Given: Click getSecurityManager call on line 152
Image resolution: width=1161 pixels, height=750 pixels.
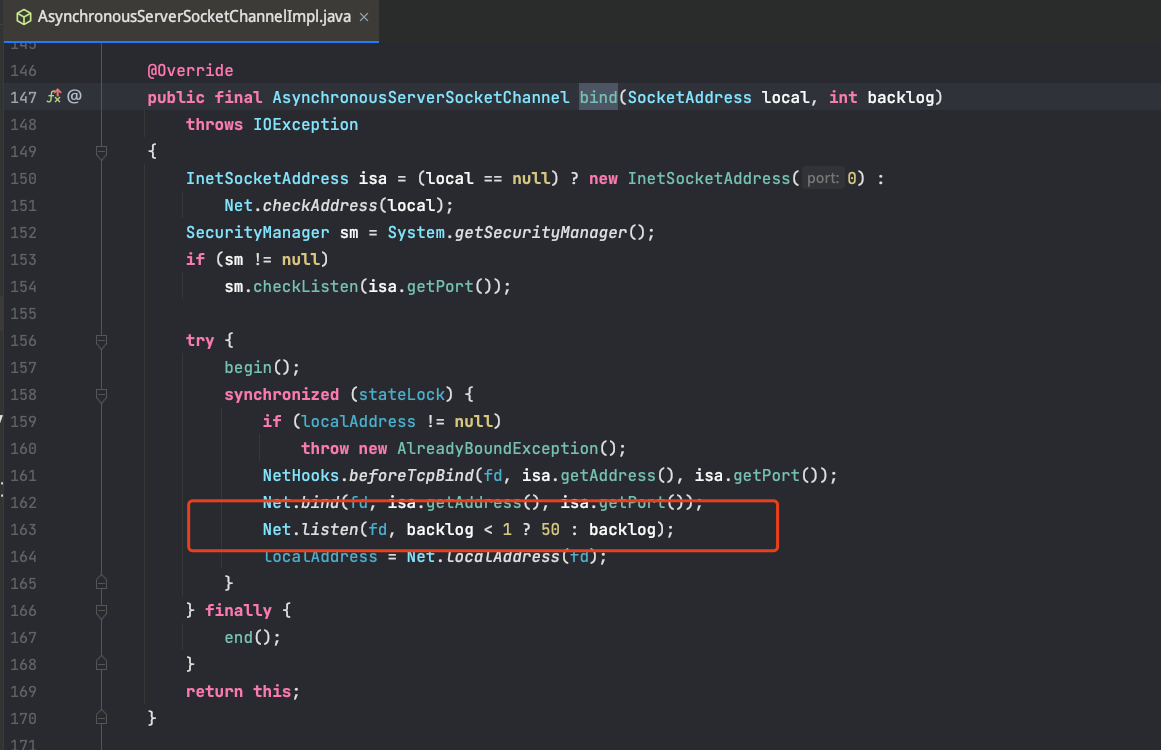Looking at the screenshot, I should pos(541,232).
